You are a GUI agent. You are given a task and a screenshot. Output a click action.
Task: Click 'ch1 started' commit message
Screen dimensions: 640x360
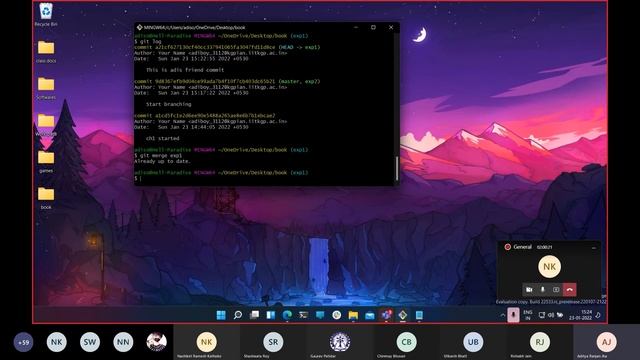162,138
